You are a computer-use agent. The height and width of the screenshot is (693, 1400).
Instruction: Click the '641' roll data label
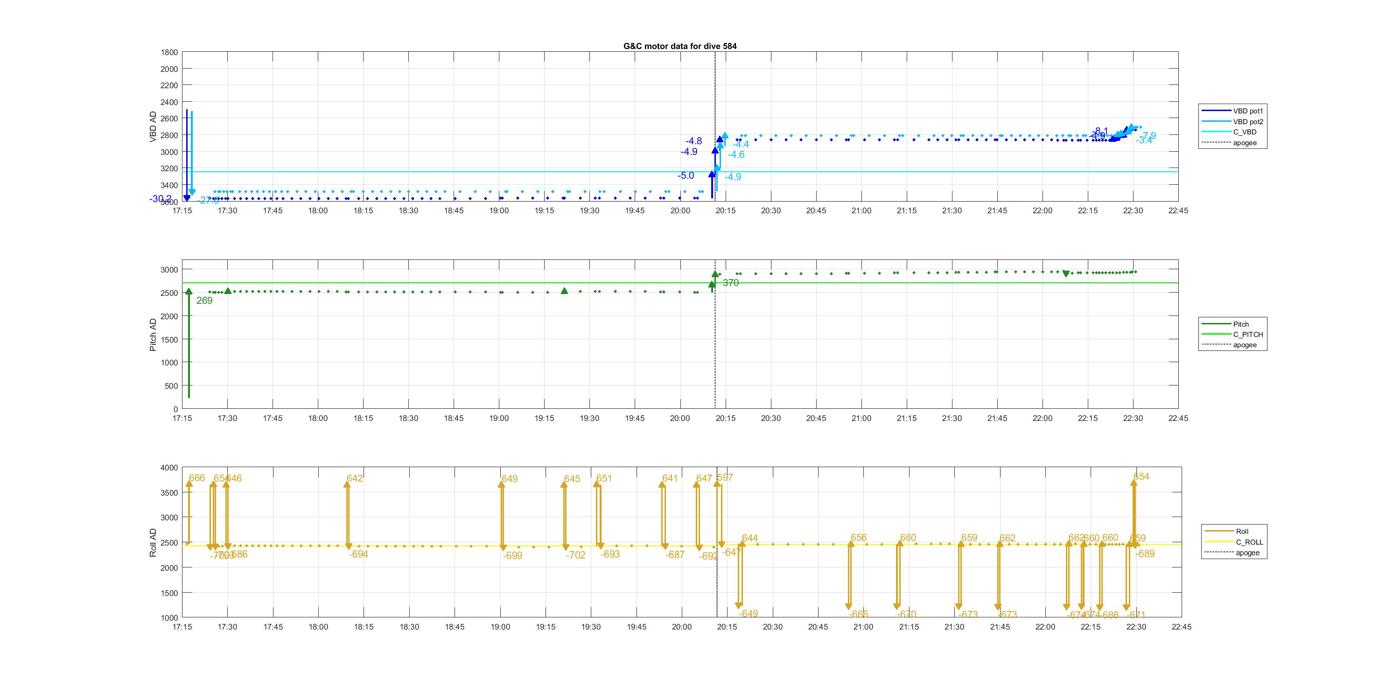pyautogui.click(x=669, y=479)
